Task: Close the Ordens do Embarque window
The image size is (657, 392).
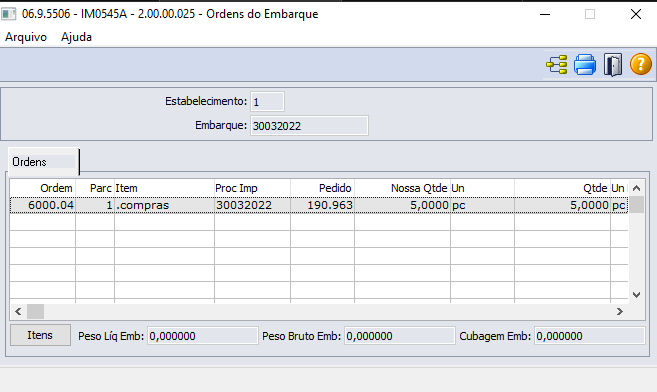Action: coord(636,14)
